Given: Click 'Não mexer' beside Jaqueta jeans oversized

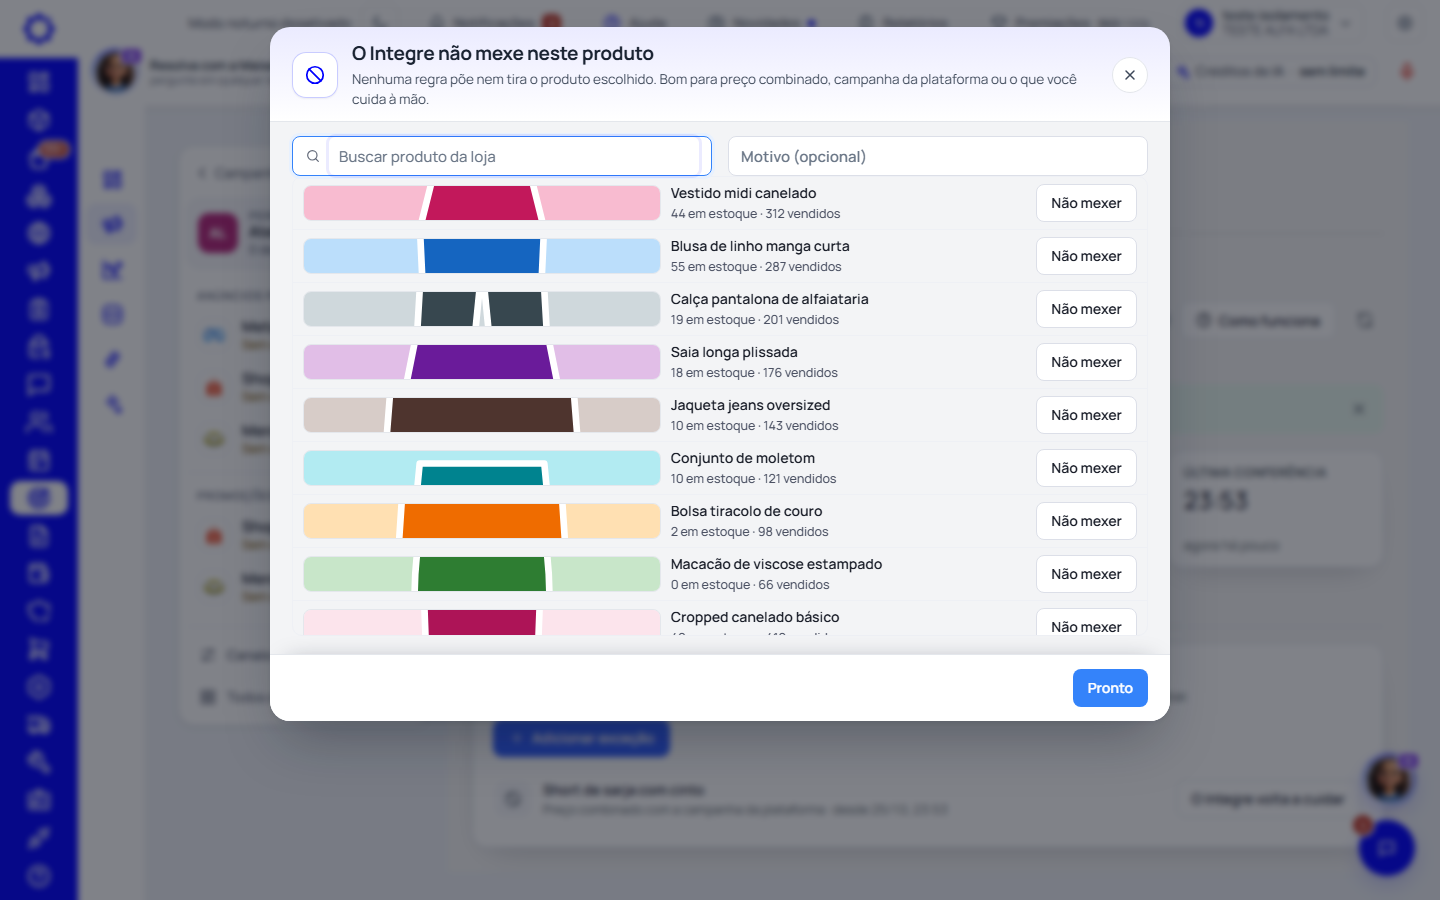Looking at the screenshot, I should 1086,415.
